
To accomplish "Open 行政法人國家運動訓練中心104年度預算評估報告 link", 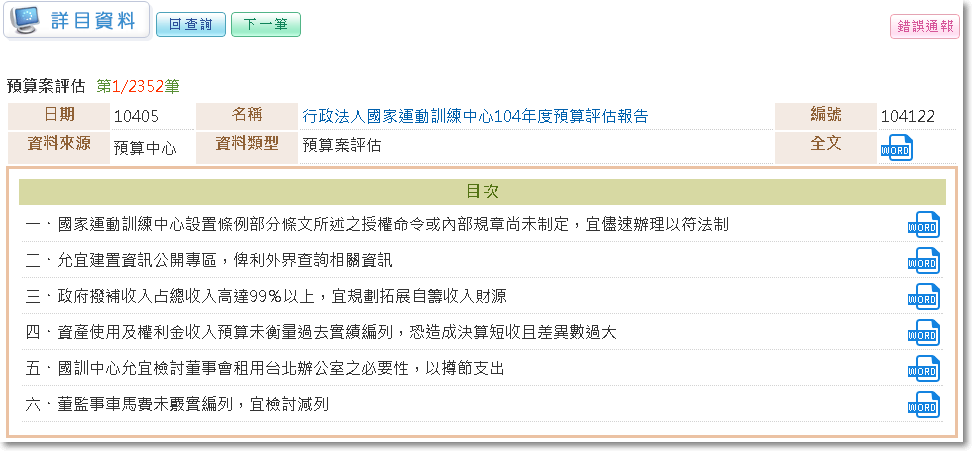I will tap(475, 116).
